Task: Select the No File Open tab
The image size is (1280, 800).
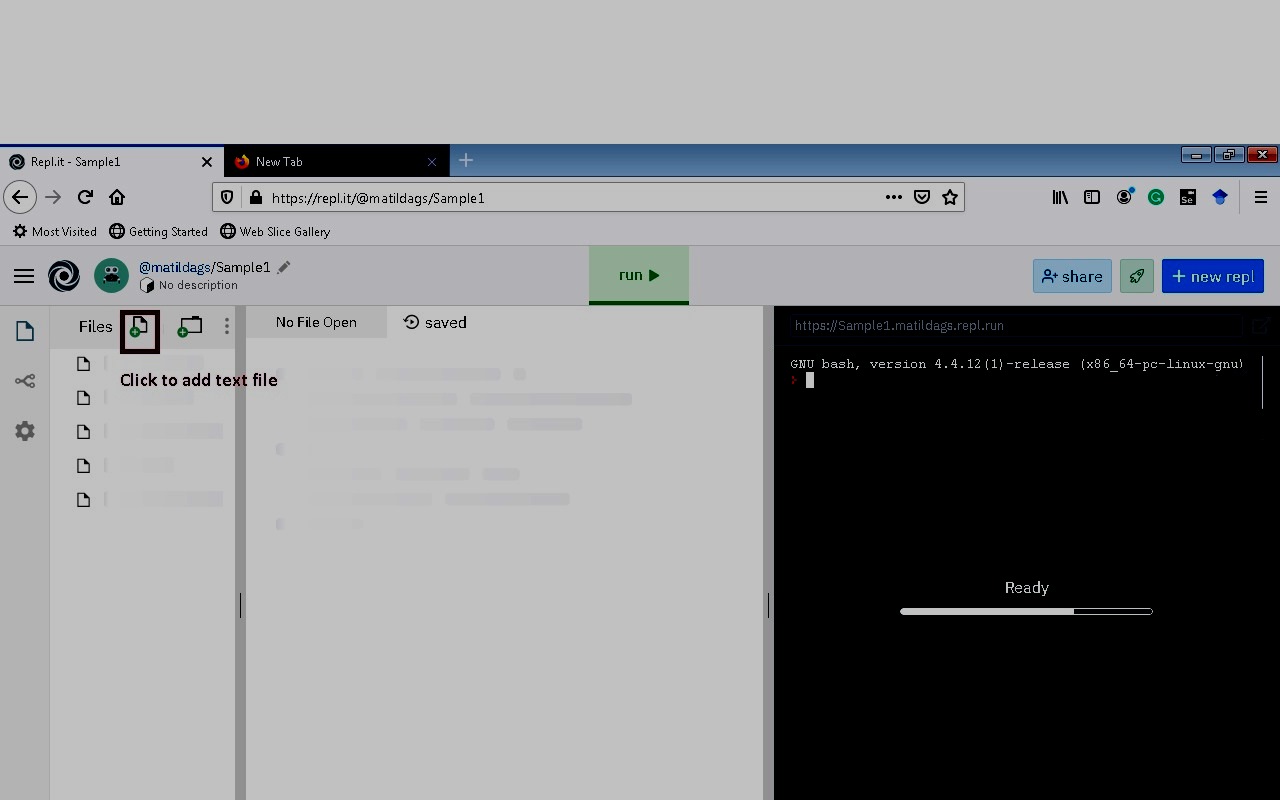Action: (316, 322)
